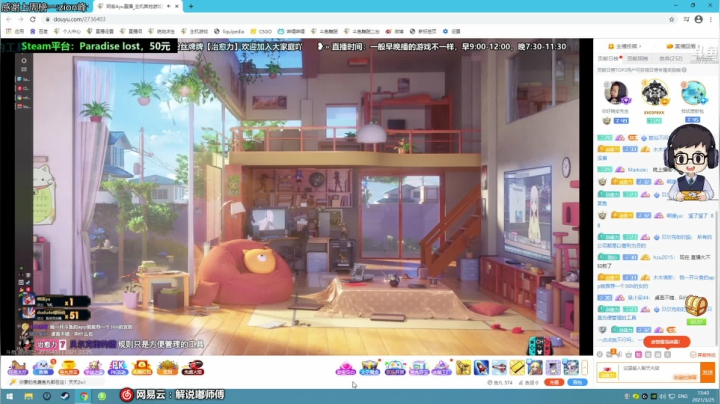The height and width of the screenshot is (404, 720).
Task: Go back to the previous browser page
Action: [9, 19]
